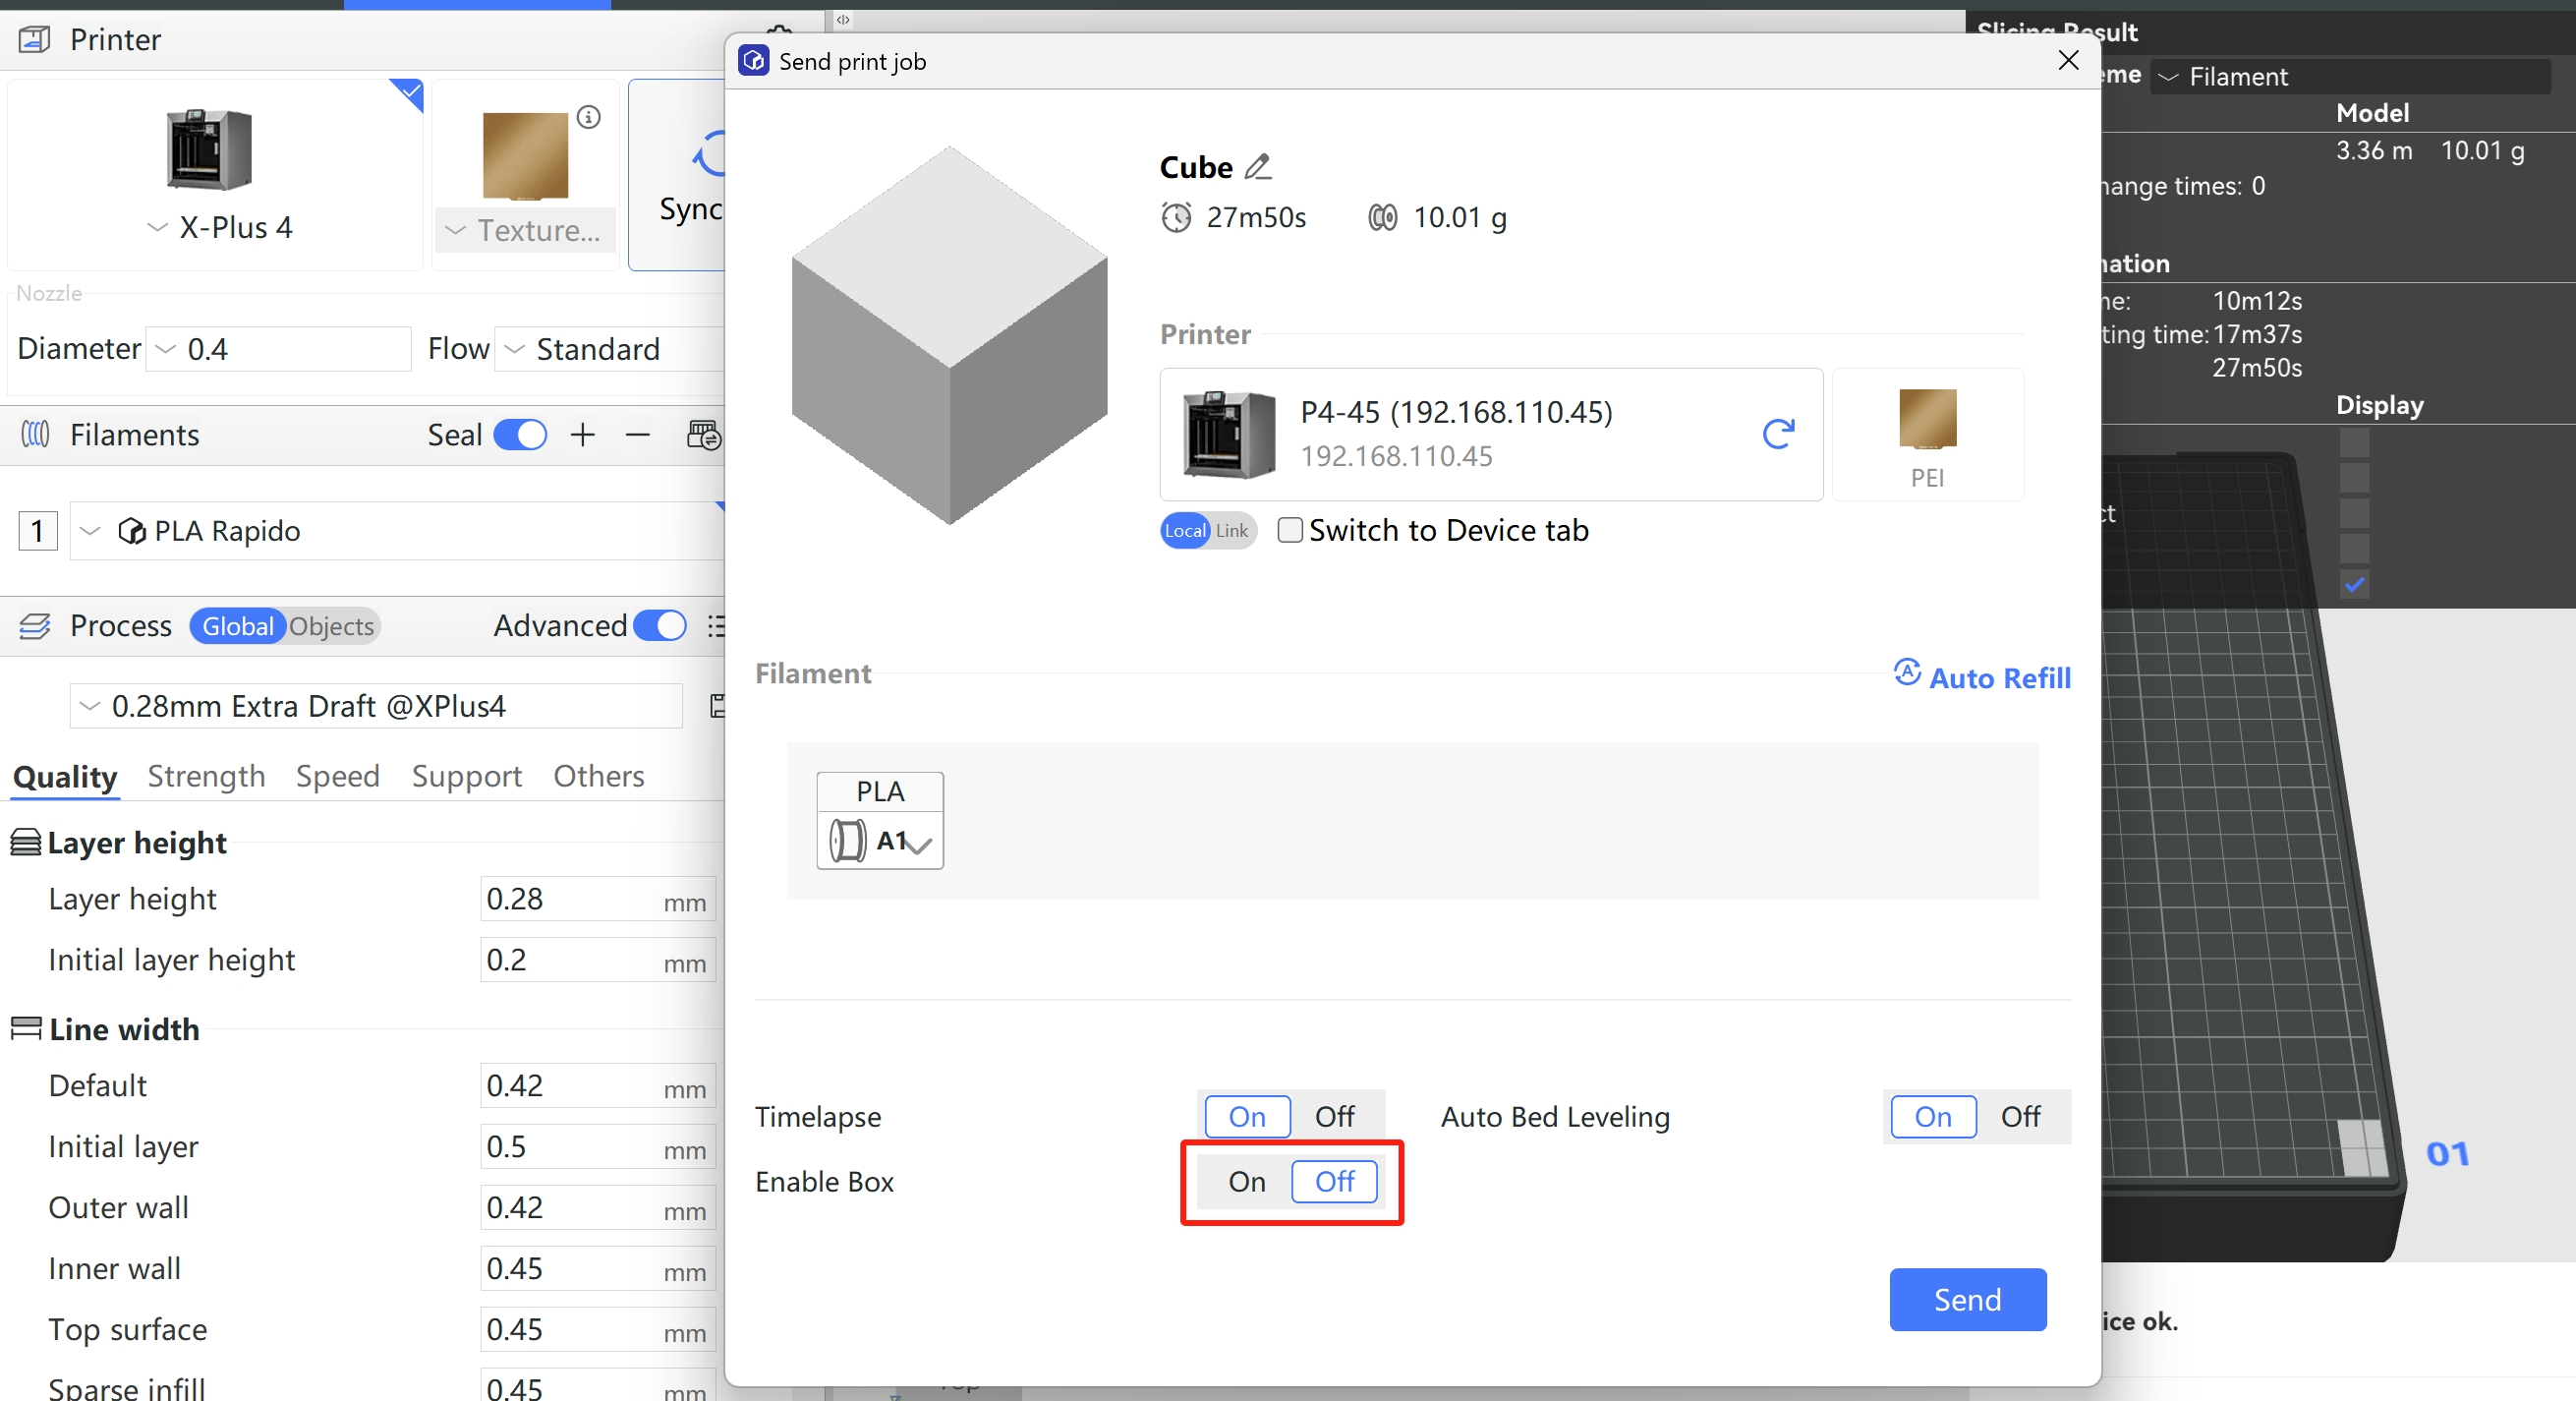Click the plus icon to add filament

582,435
